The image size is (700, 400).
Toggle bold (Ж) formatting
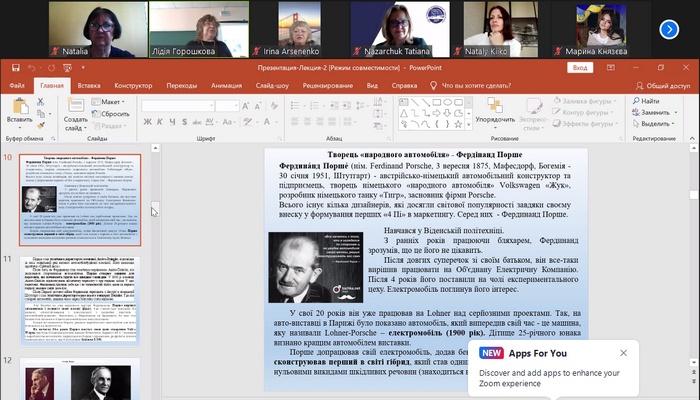point(147,123)
